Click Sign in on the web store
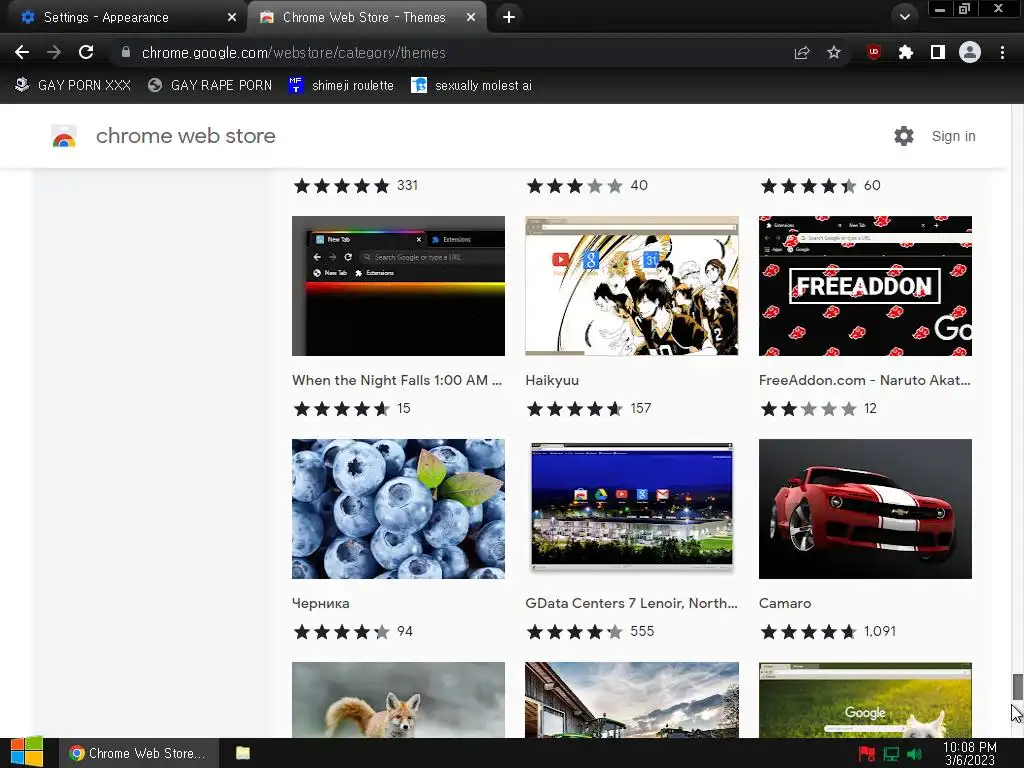 [x=953, y=136]
